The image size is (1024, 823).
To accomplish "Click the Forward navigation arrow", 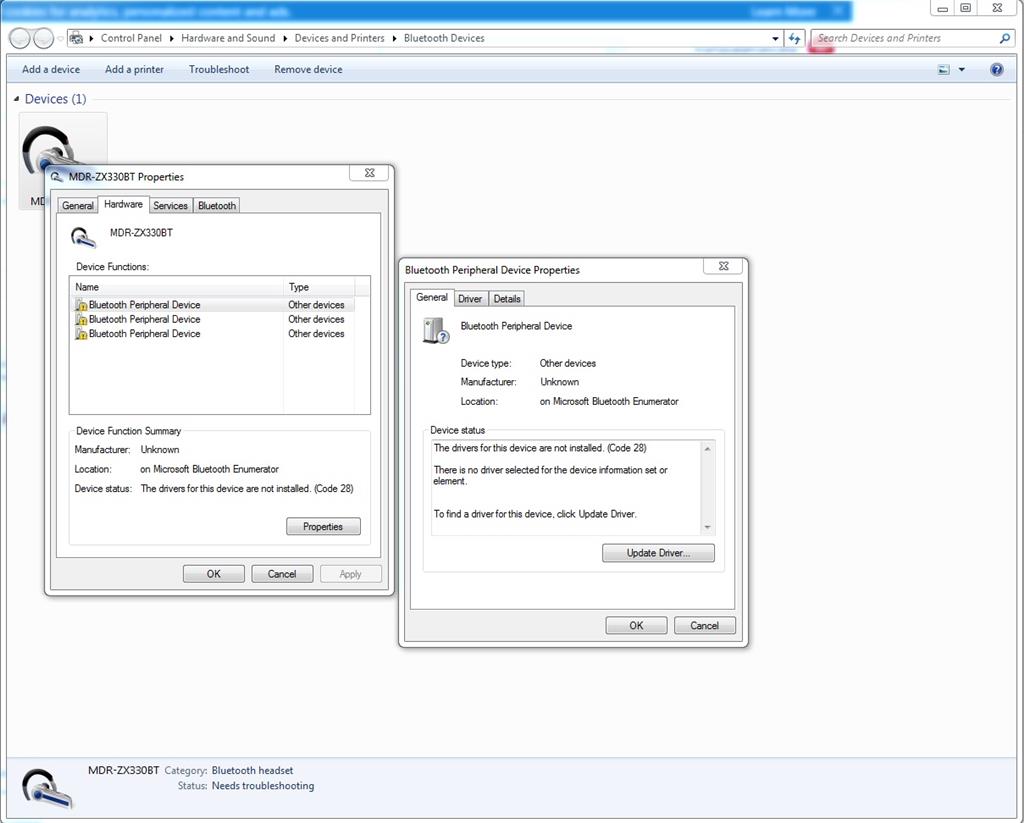I will click(43, 39).
